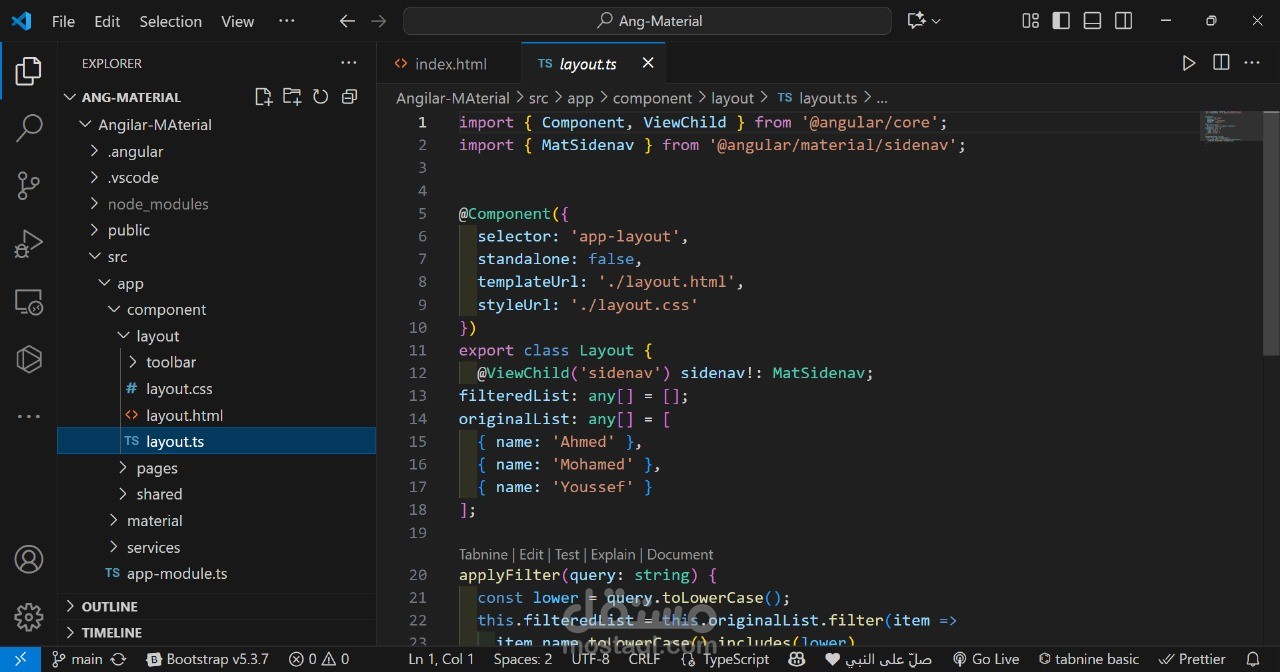This screenshot has height=672, width=1280.
Task: Click the Ang-Material command center search
Action: pyautogui.click(x=647, y=21)
